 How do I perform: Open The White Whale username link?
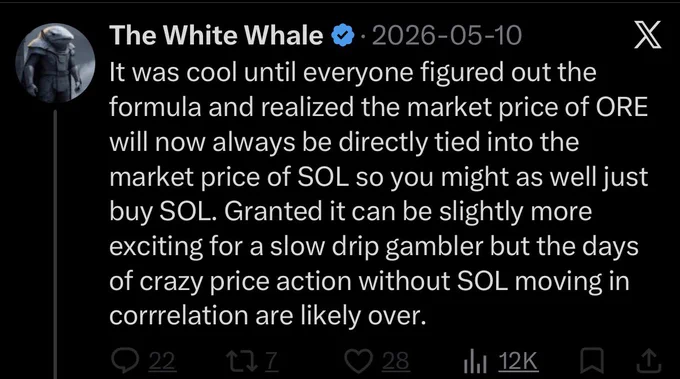(216, 35)
